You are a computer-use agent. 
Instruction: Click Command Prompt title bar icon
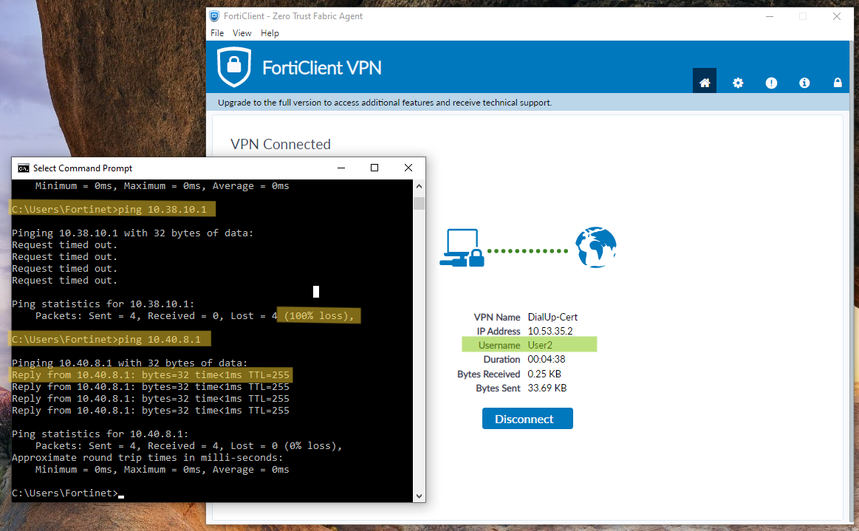[23, 168]
